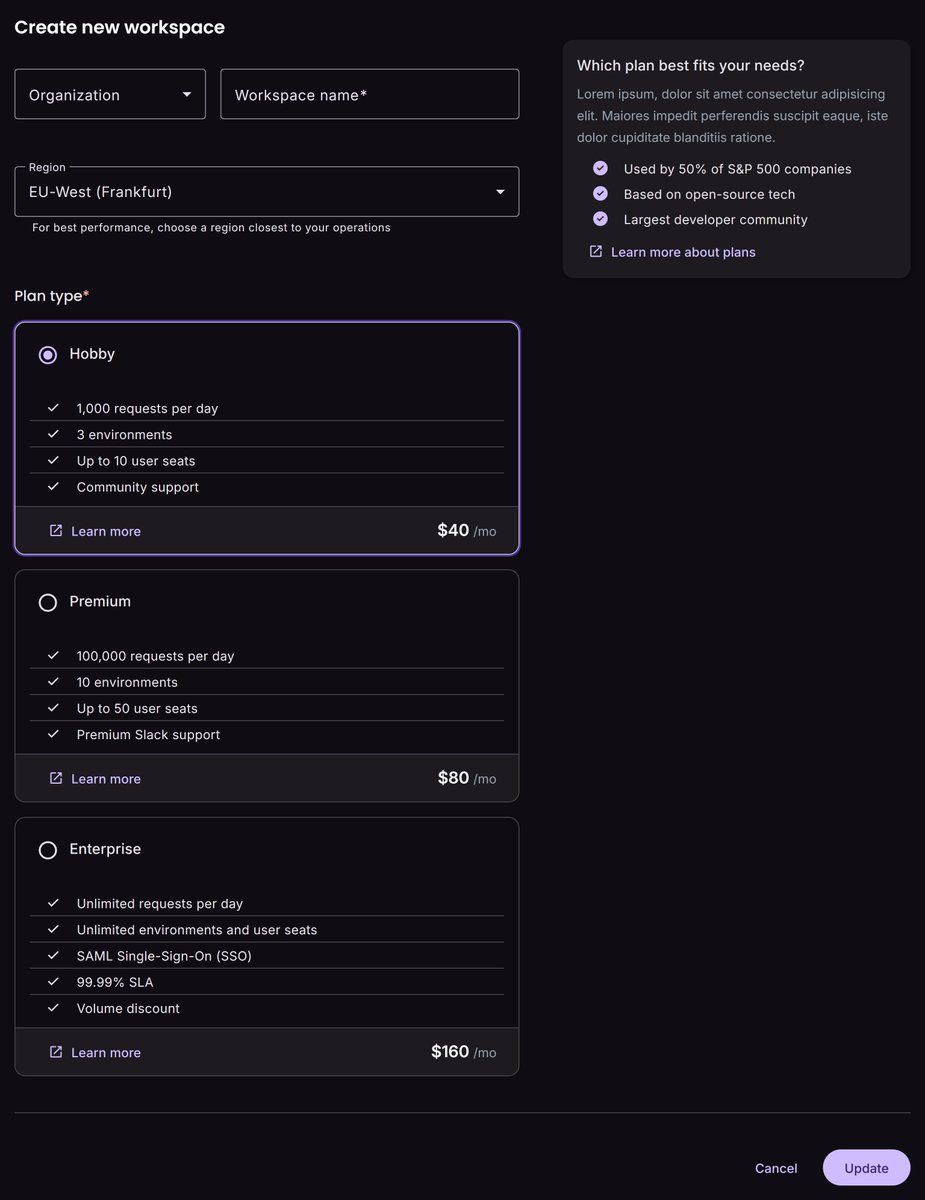Expand the Region dropdown arrow
The image size is (925, 1200).
[500, 192]
